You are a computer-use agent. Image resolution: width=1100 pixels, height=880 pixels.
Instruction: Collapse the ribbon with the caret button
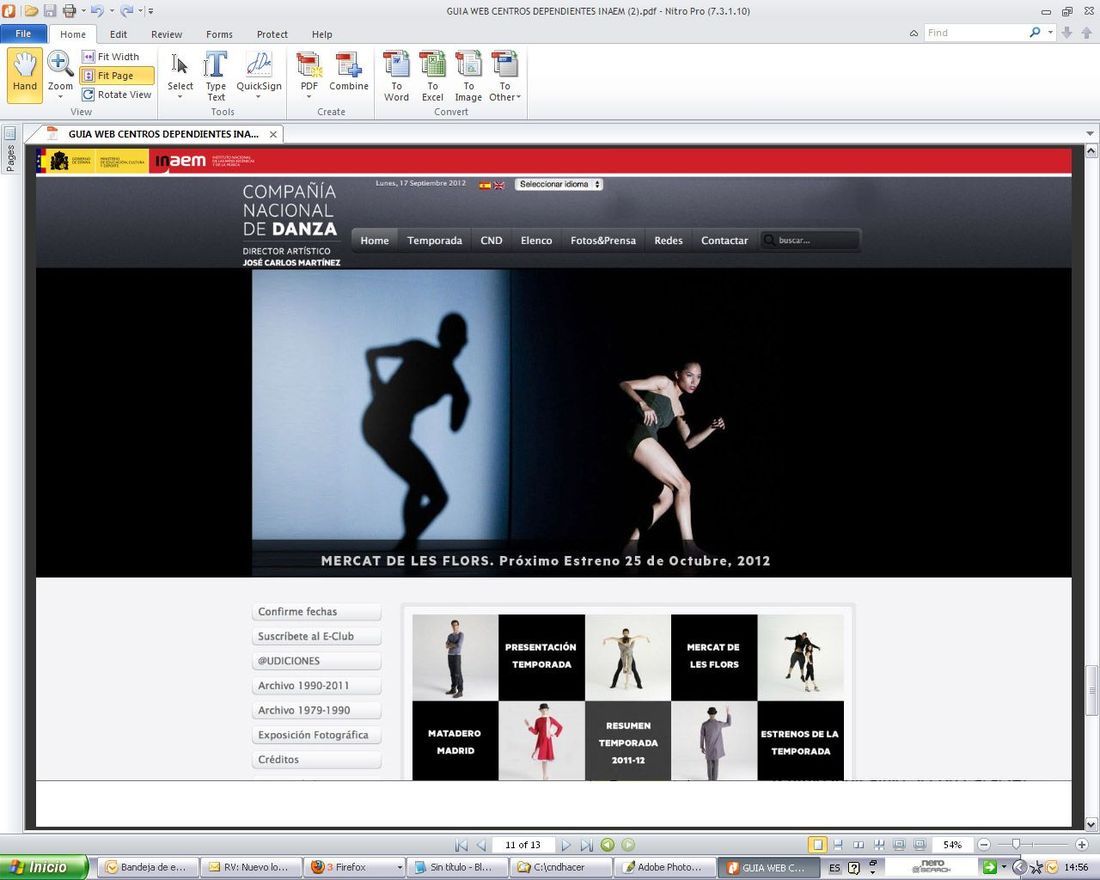pos(913,33)
